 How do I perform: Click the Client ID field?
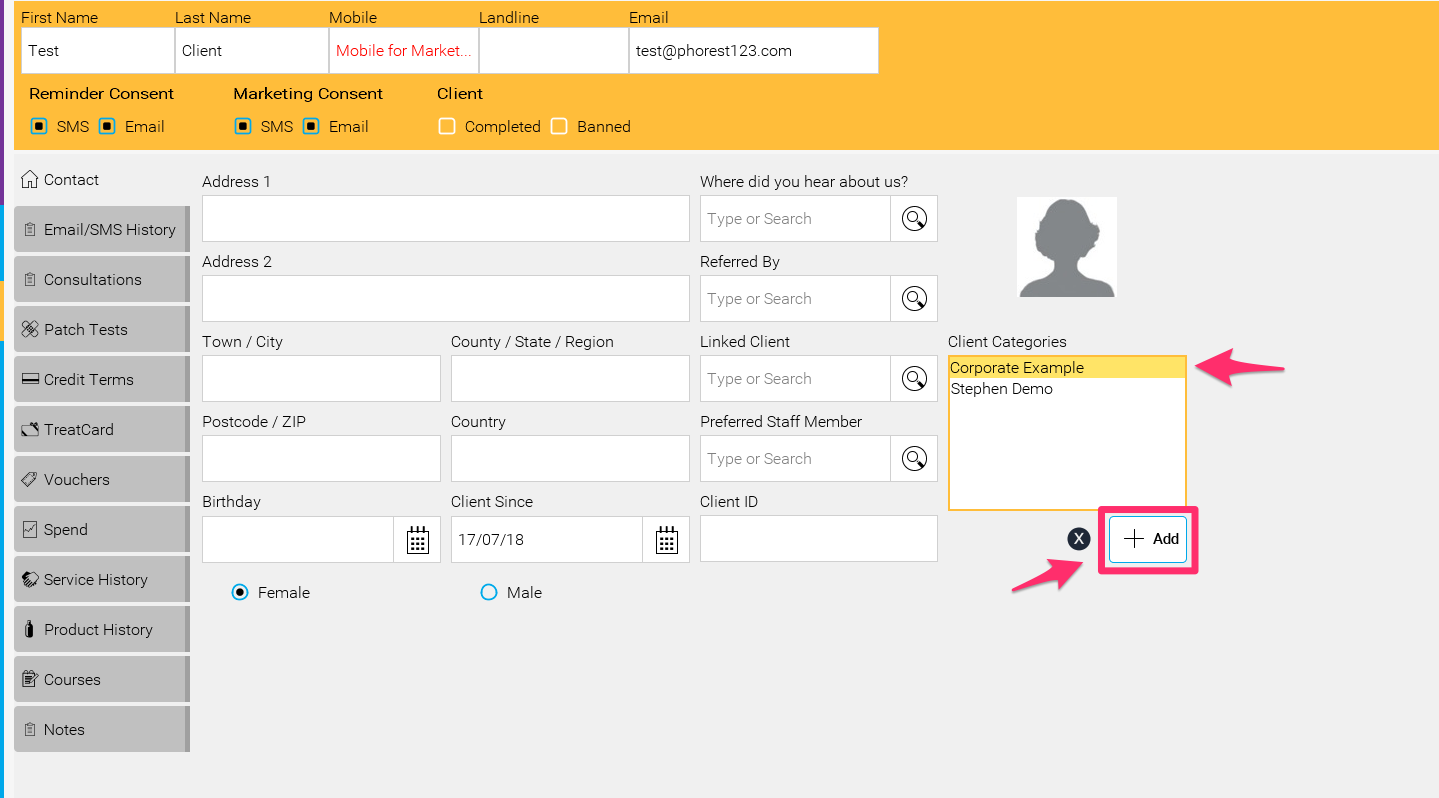819,539
